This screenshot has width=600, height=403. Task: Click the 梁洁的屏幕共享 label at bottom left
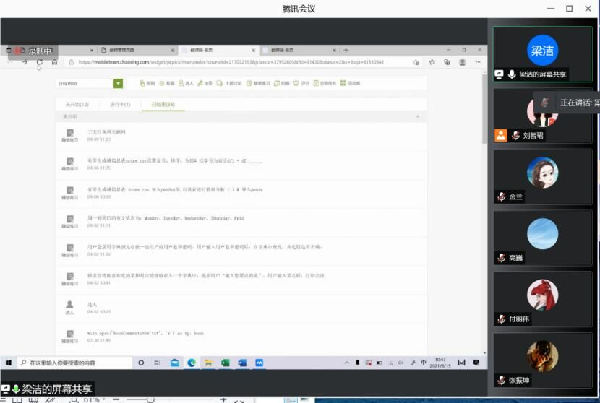pyautogui.click(x=58, y=389)
